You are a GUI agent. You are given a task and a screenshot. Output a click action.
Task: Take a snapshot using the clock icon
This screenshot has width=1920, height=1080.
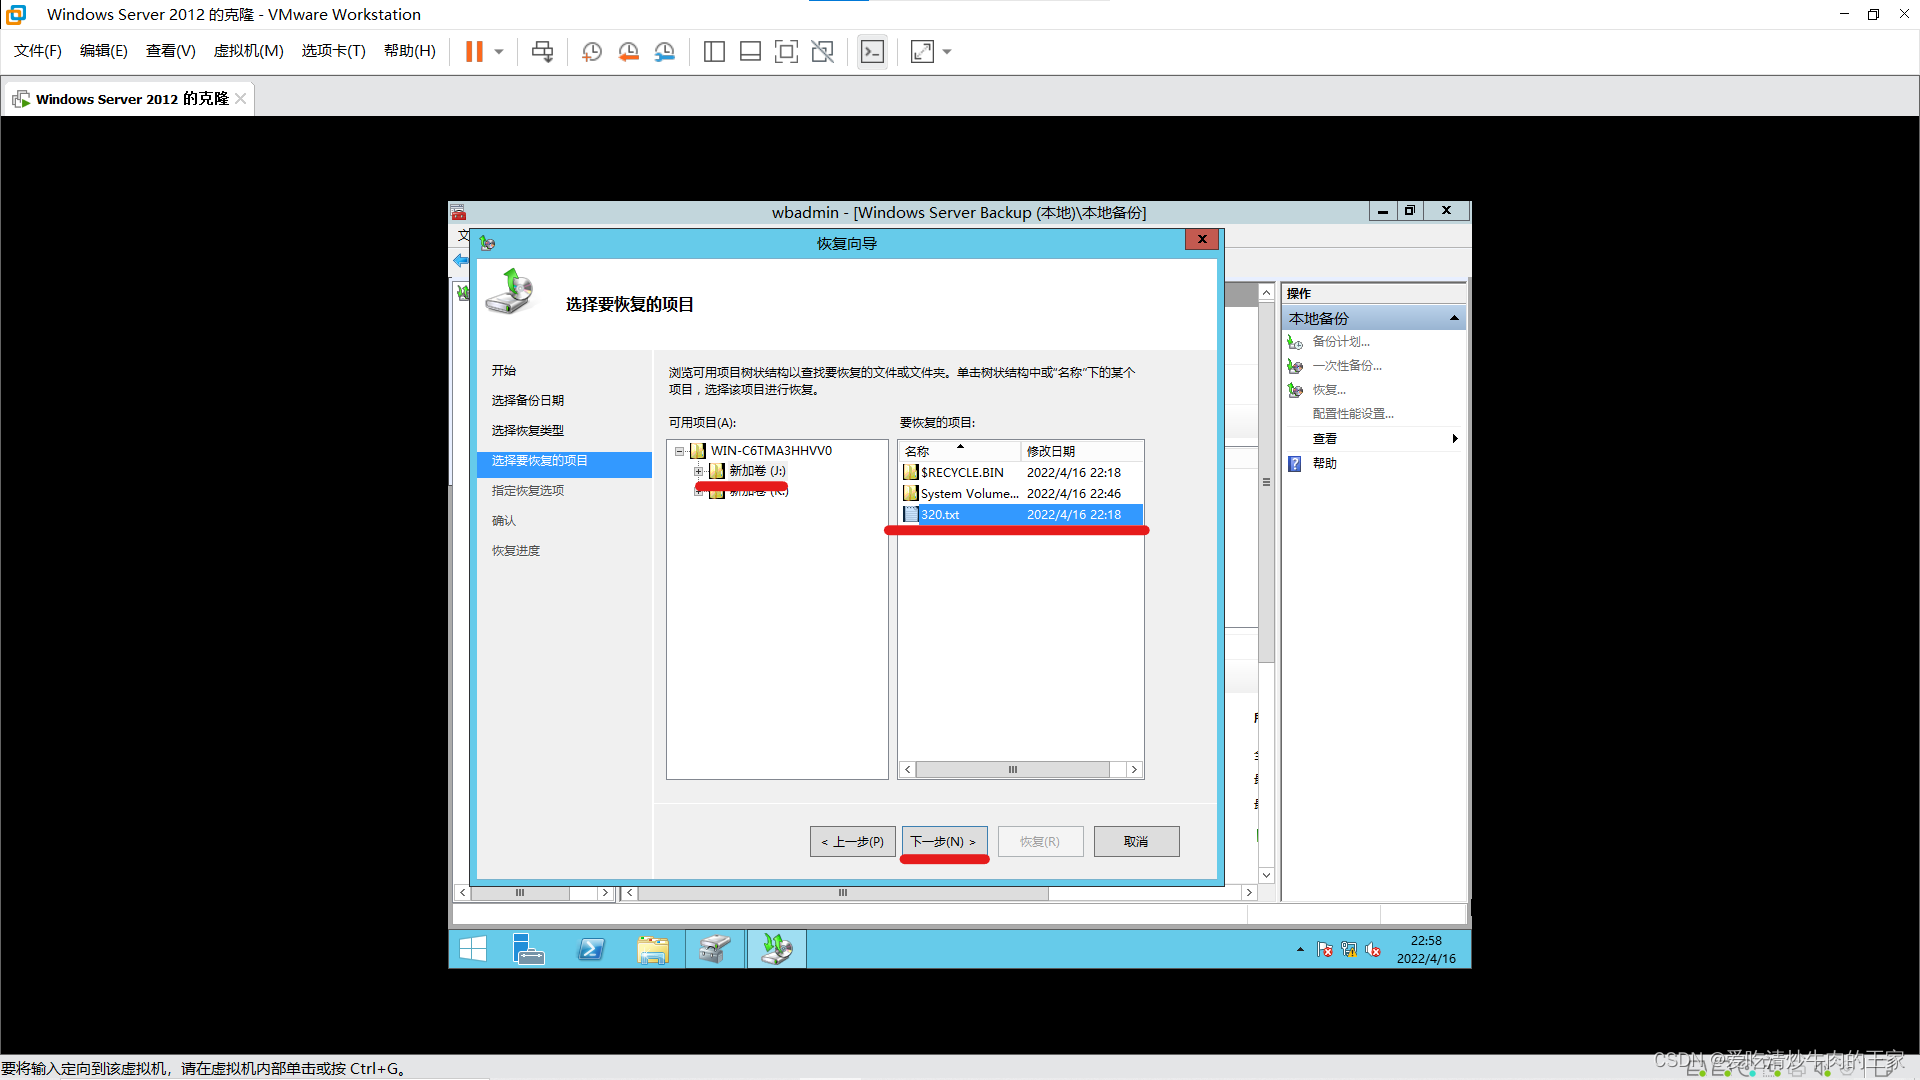tap(592, 52)
